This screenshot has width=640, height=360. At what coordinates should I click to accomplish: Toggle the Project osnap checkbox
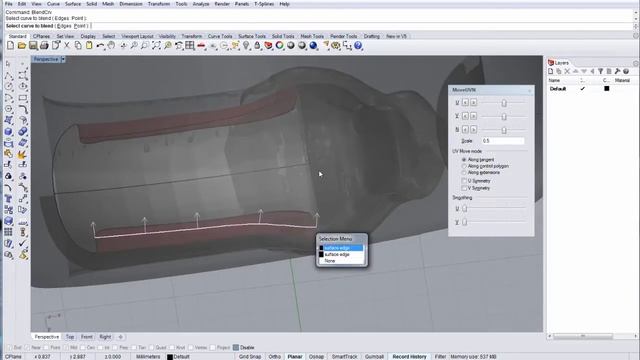tap(213, 347)
